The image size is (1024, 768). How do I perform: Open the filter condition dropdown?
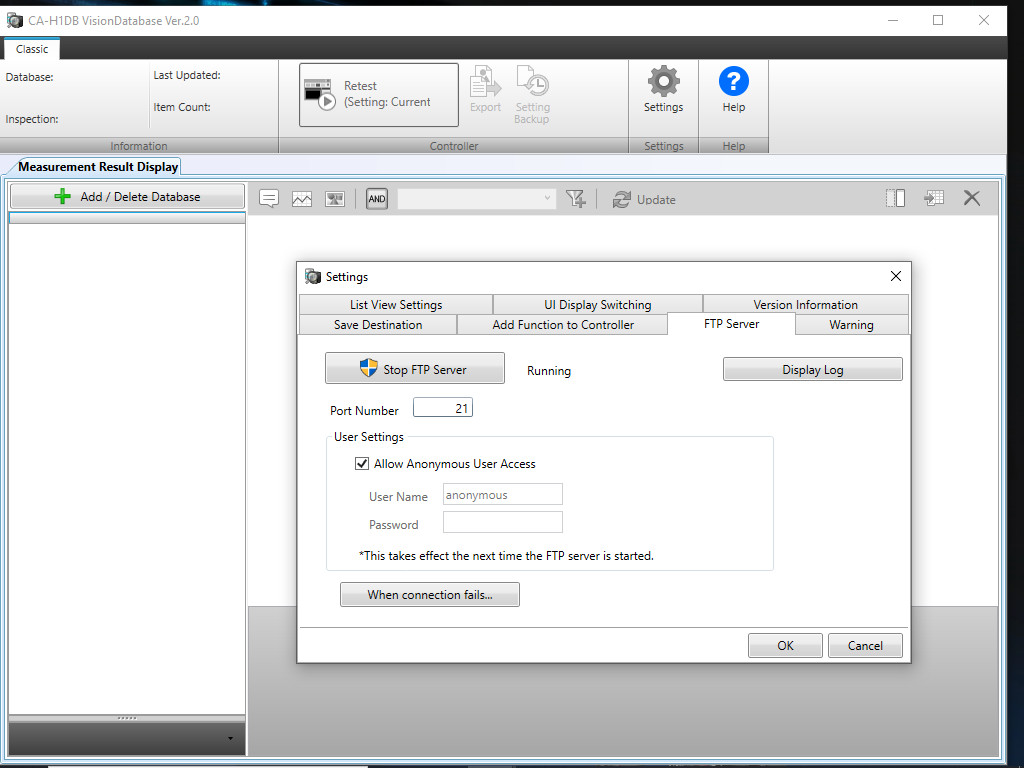(477, 199)
